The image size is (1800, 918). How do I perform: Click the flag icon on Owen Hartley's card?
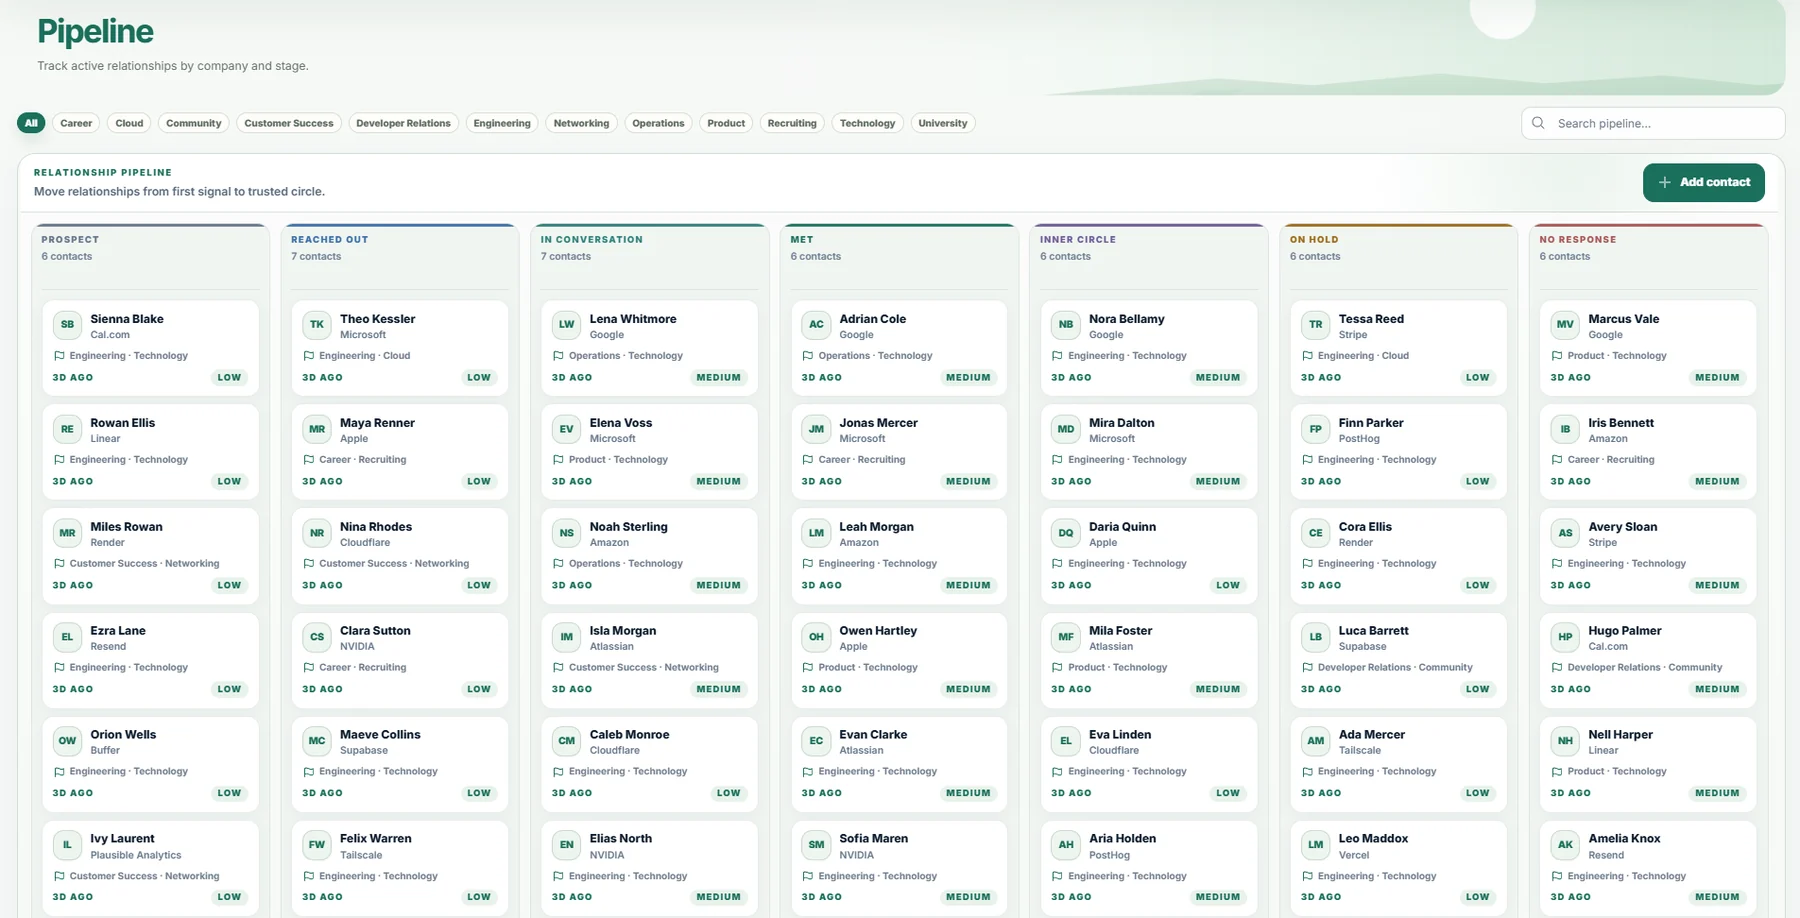coord(808,668)
